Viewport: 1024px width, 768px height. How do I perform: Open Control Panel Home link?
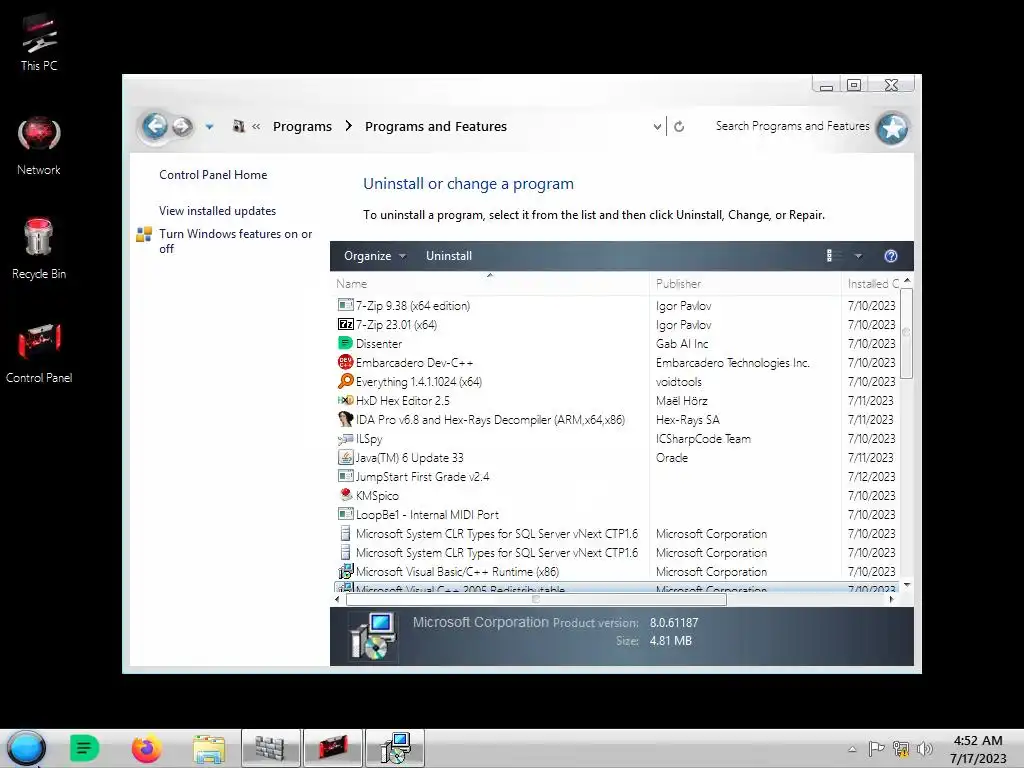[213, 174]
